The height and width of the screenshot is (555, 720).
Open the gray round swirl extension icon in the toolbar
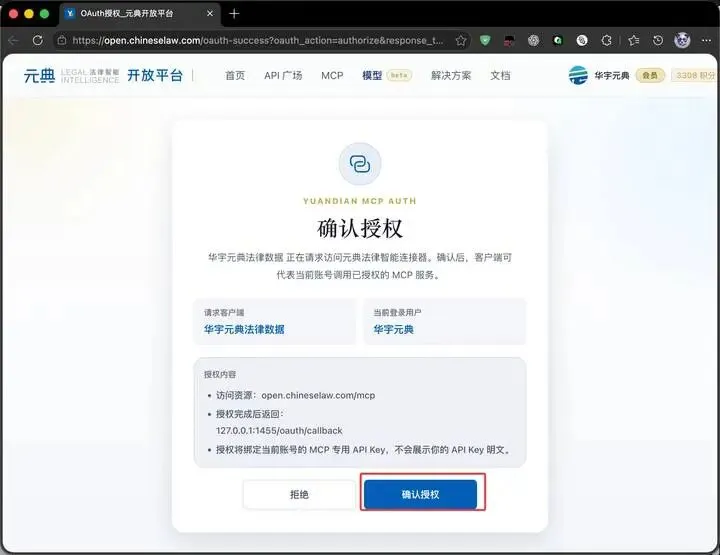(533, 40)
